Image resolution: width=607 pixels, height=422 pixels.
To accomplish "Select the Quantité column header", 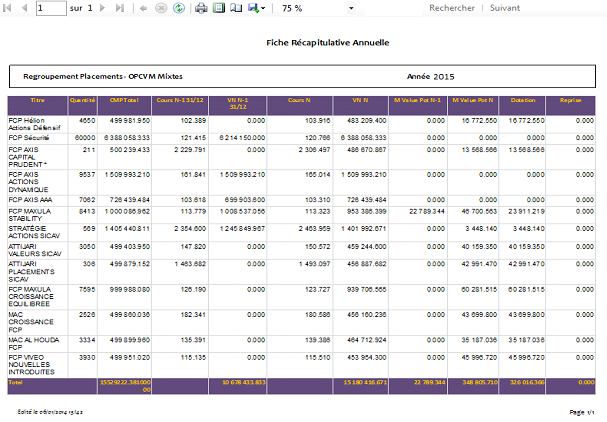I will coord(82,105).
